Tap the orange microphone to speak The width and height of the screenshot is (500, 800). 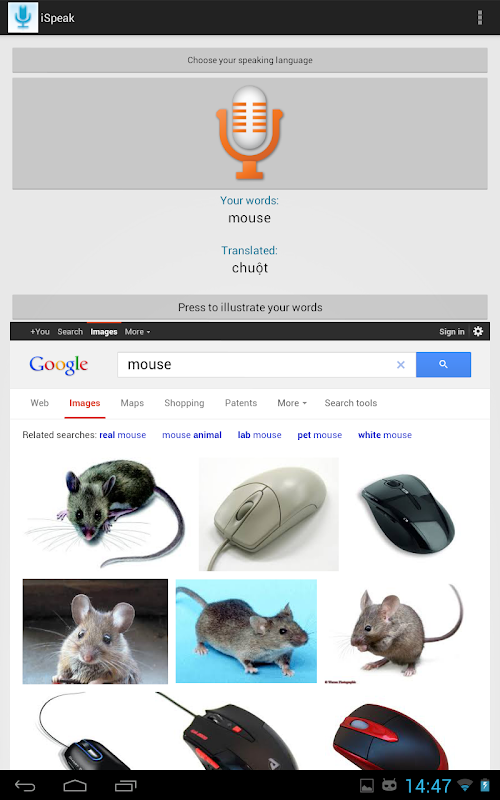[249, 133]
